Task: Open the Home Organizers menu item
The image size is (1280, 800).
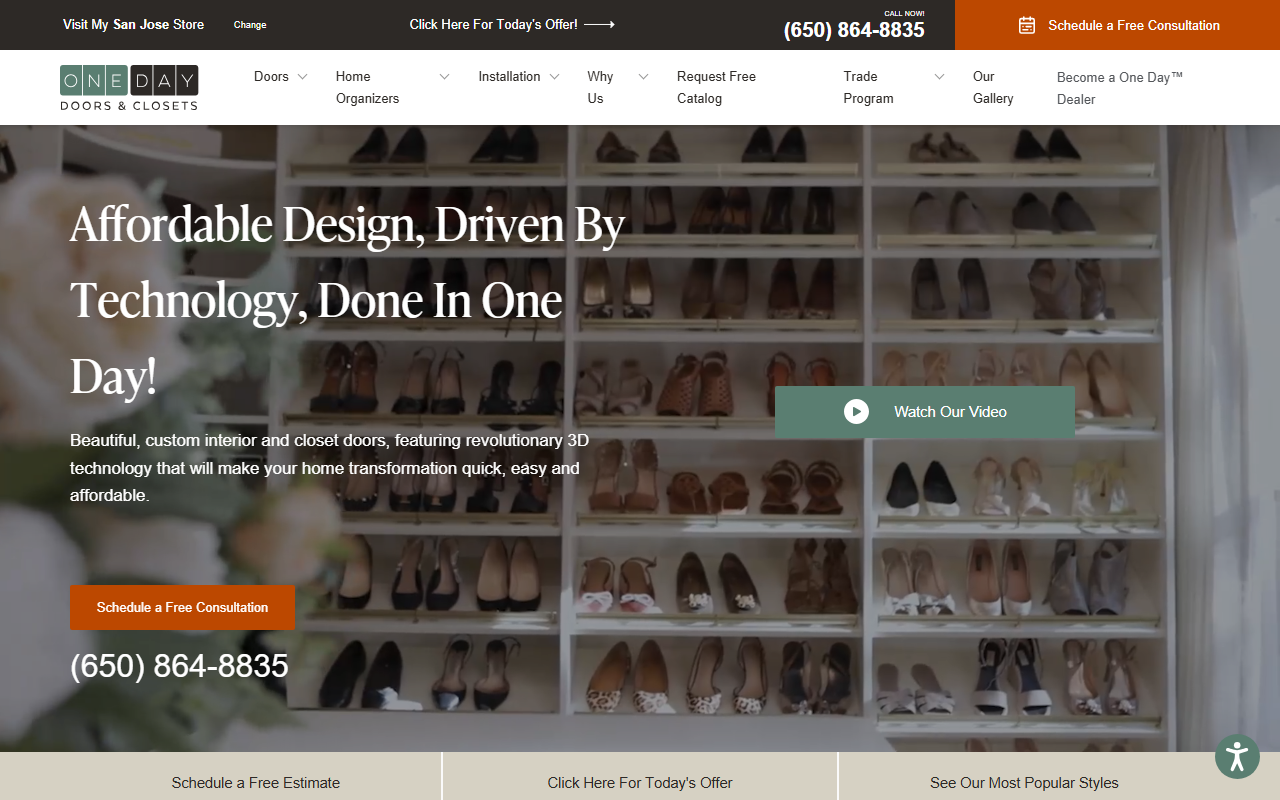Action: coord(367,87)
